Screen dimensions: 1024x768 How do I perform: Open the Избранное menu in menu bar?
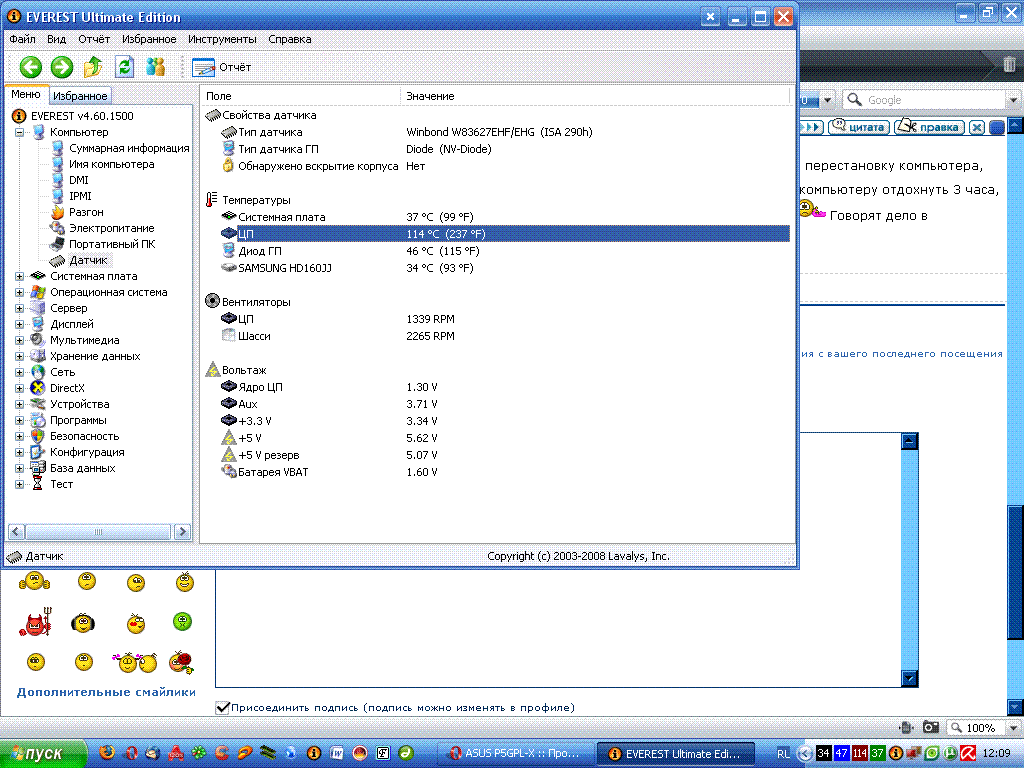[x=149, y=39]
